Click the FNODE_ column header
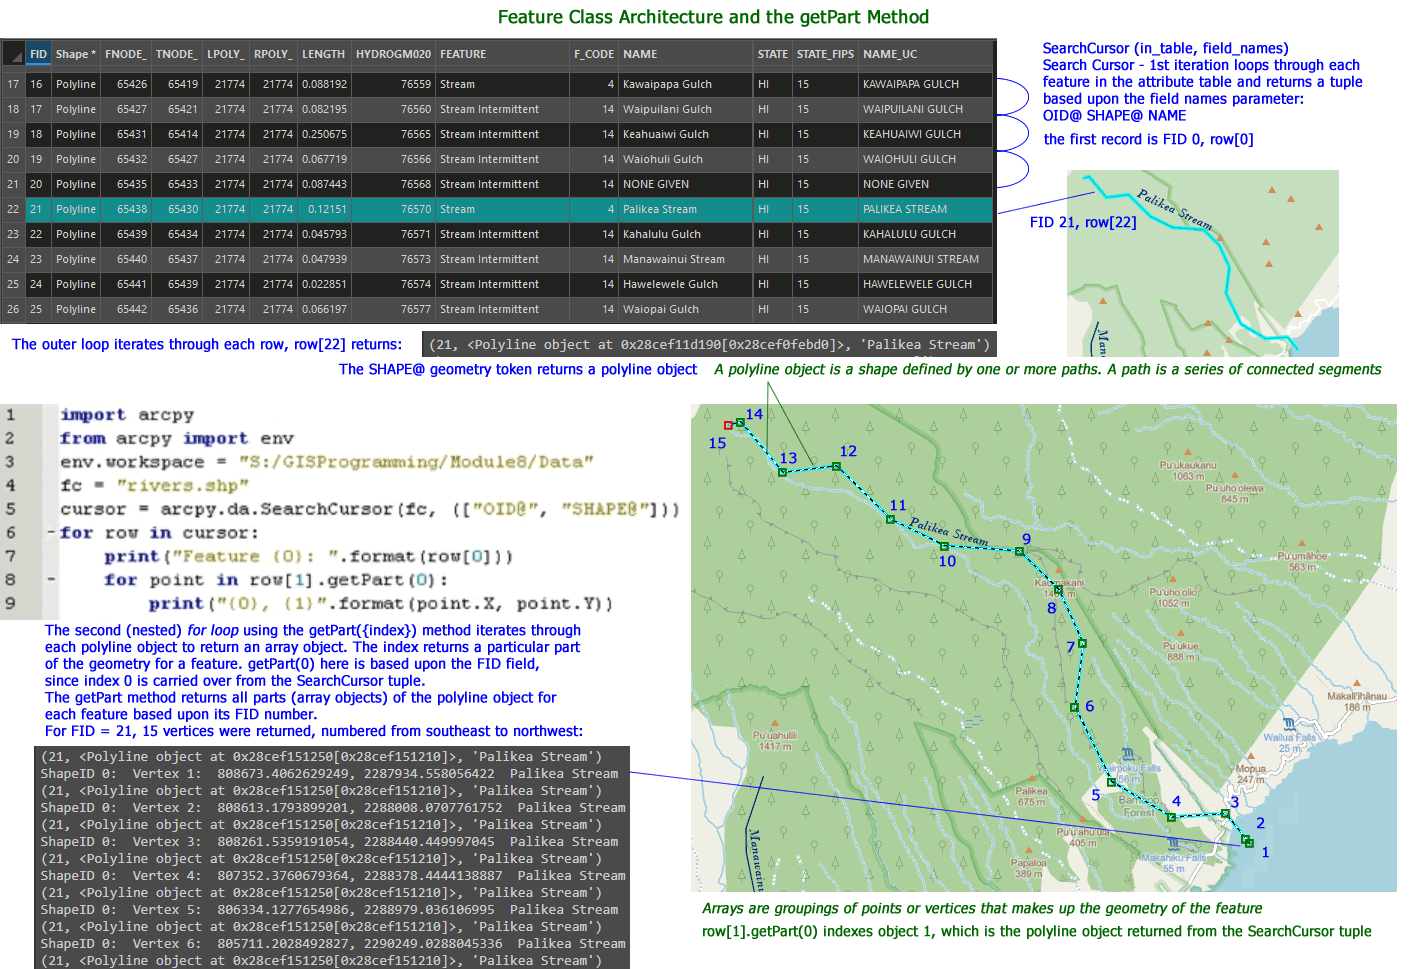Image resolution: width=1426 pixels, height=969 pixels. [126, 54]
